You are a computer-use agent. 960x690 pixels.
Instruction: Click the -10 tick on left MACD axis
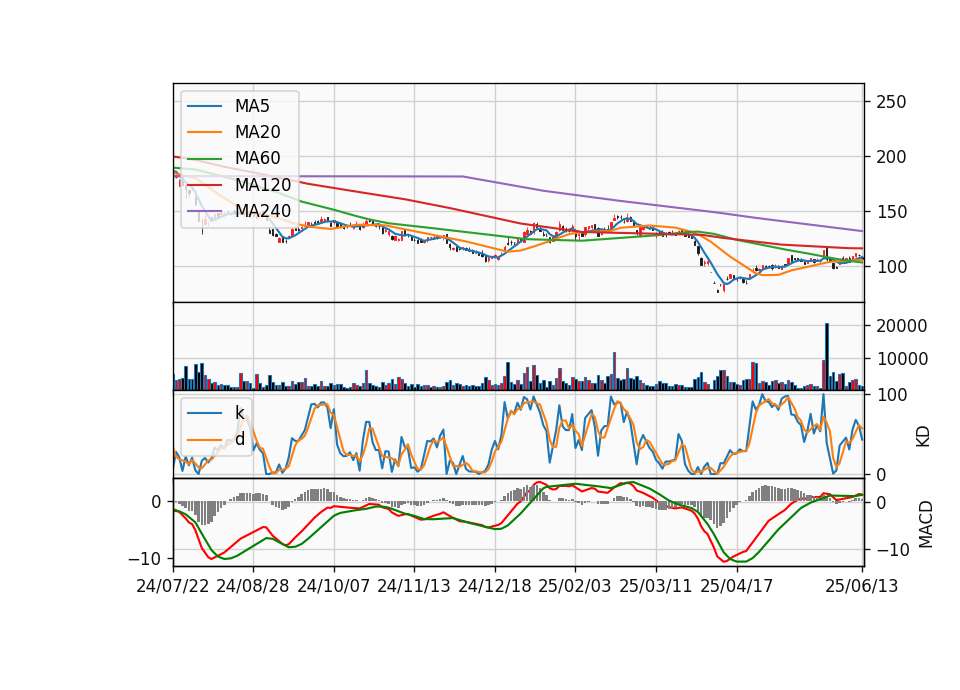(144, 558)
